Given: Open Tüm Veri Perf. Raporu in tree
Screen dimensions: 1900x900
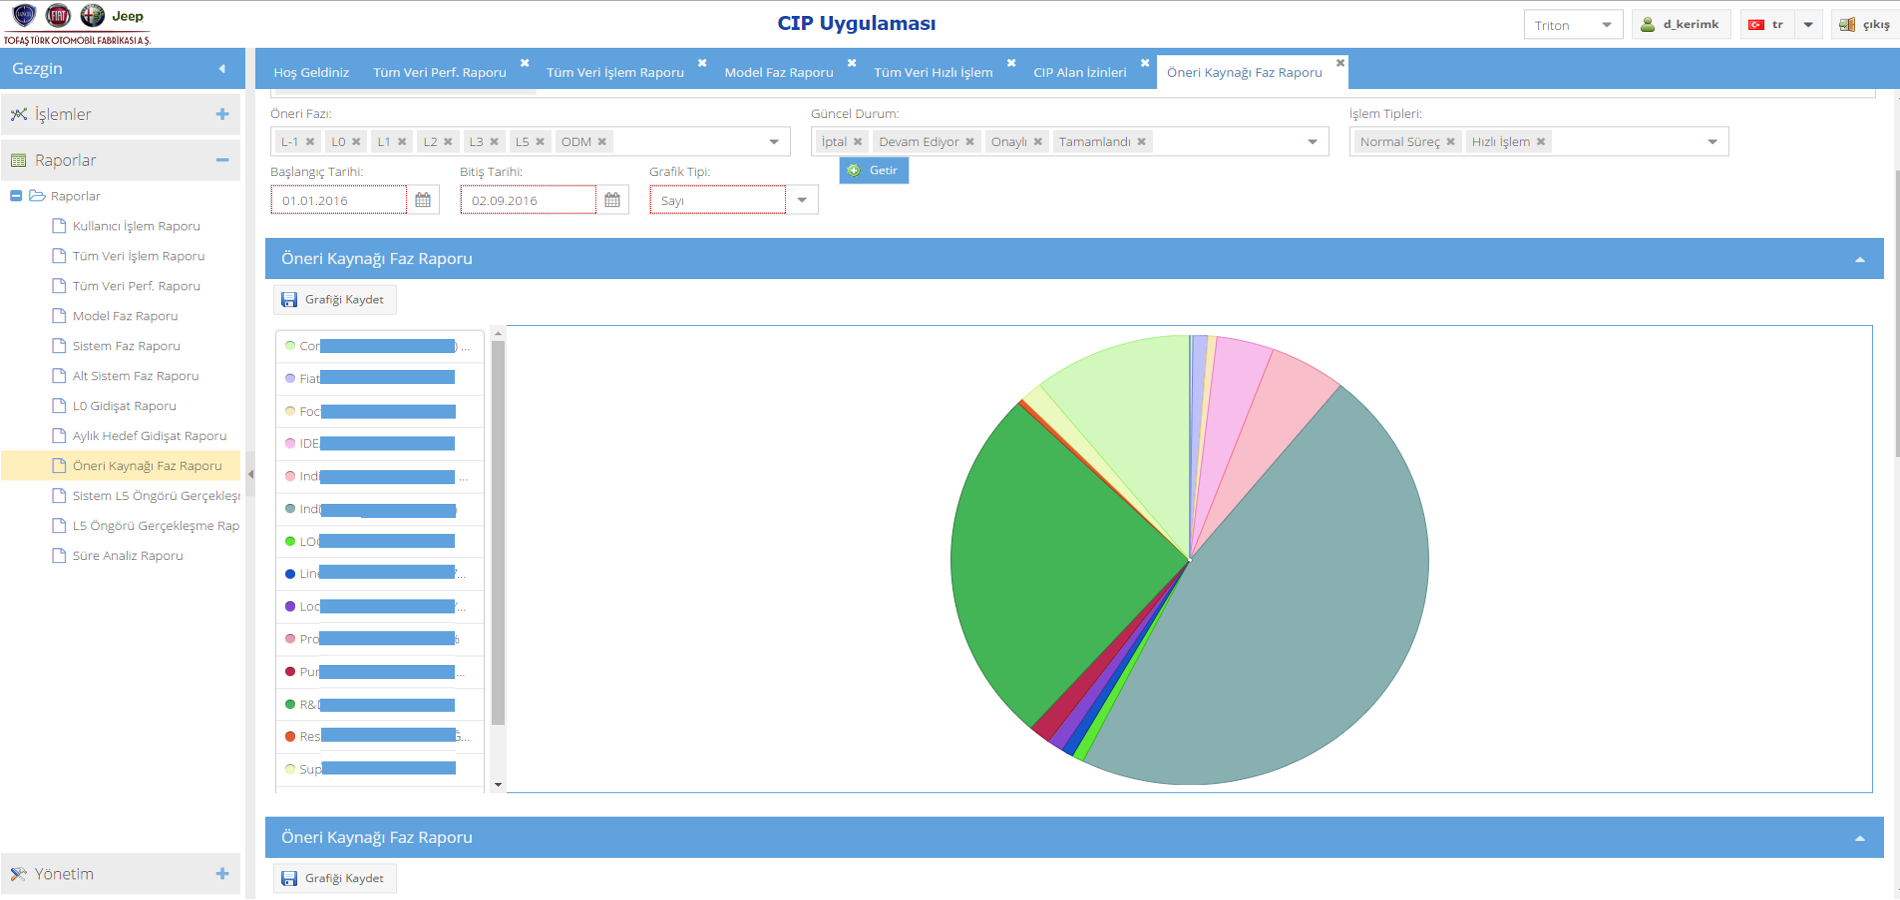Looking at the screenshot, I should pyautogui.click(x=136, y=286).
